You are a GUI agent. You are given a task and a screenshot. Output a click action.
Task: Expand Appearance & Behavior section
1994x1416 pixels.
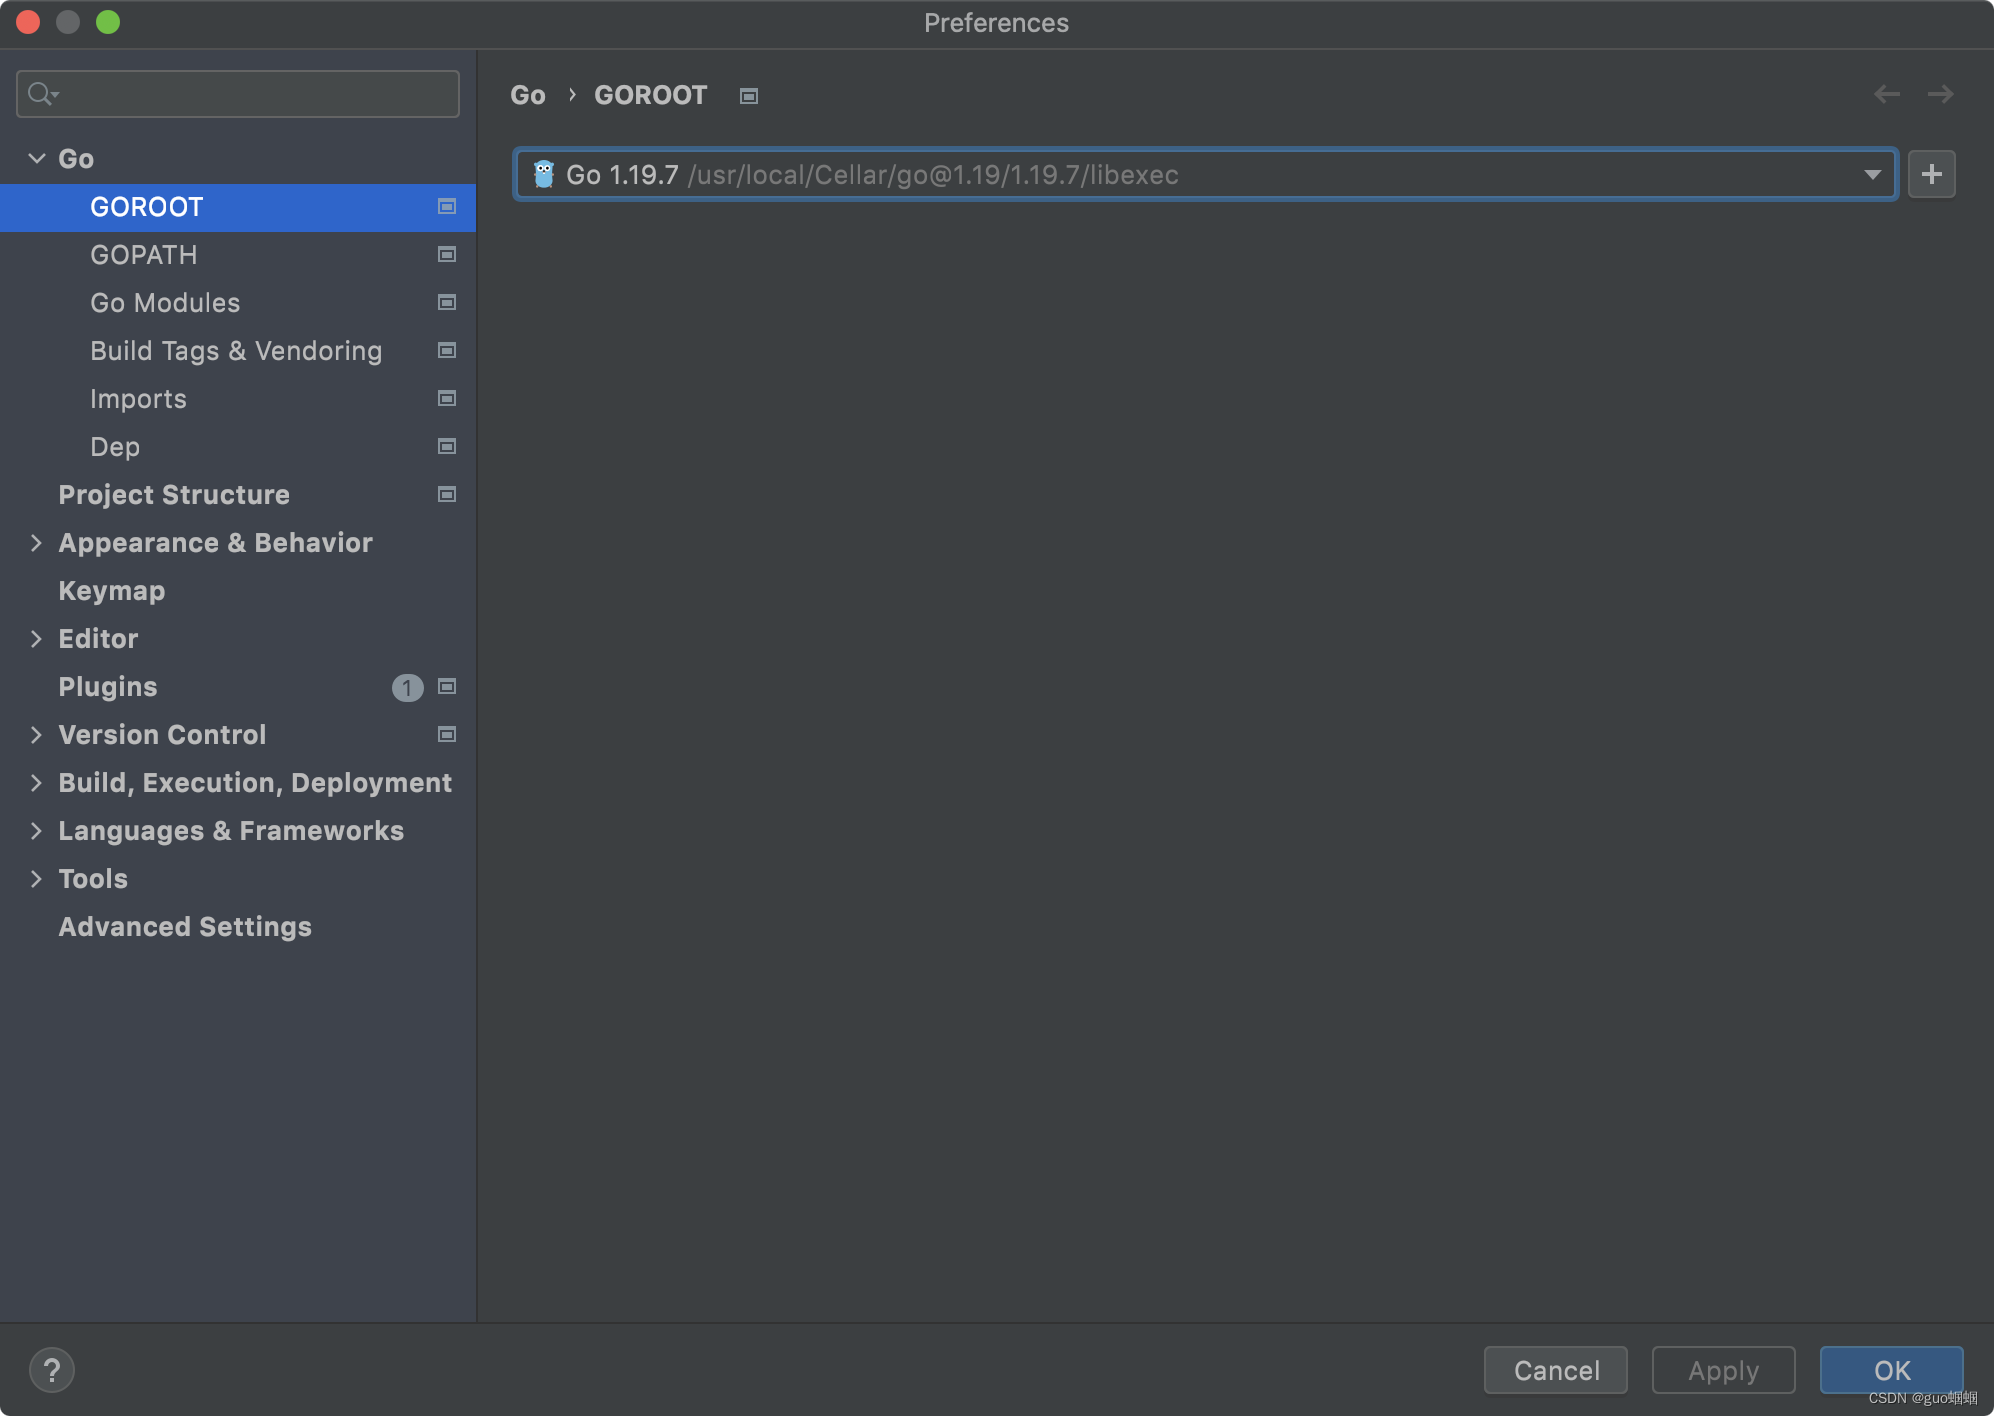coord(36,542)
